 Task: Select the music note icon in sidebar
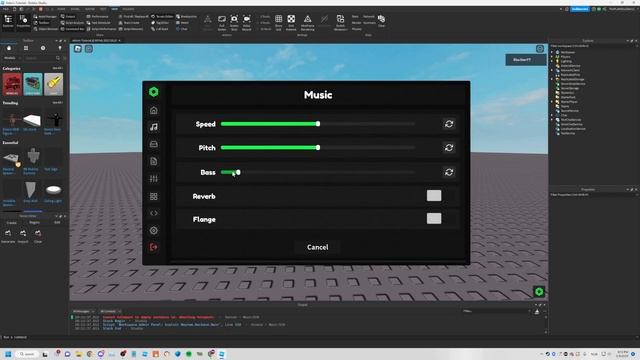click(x=153, y=127)
